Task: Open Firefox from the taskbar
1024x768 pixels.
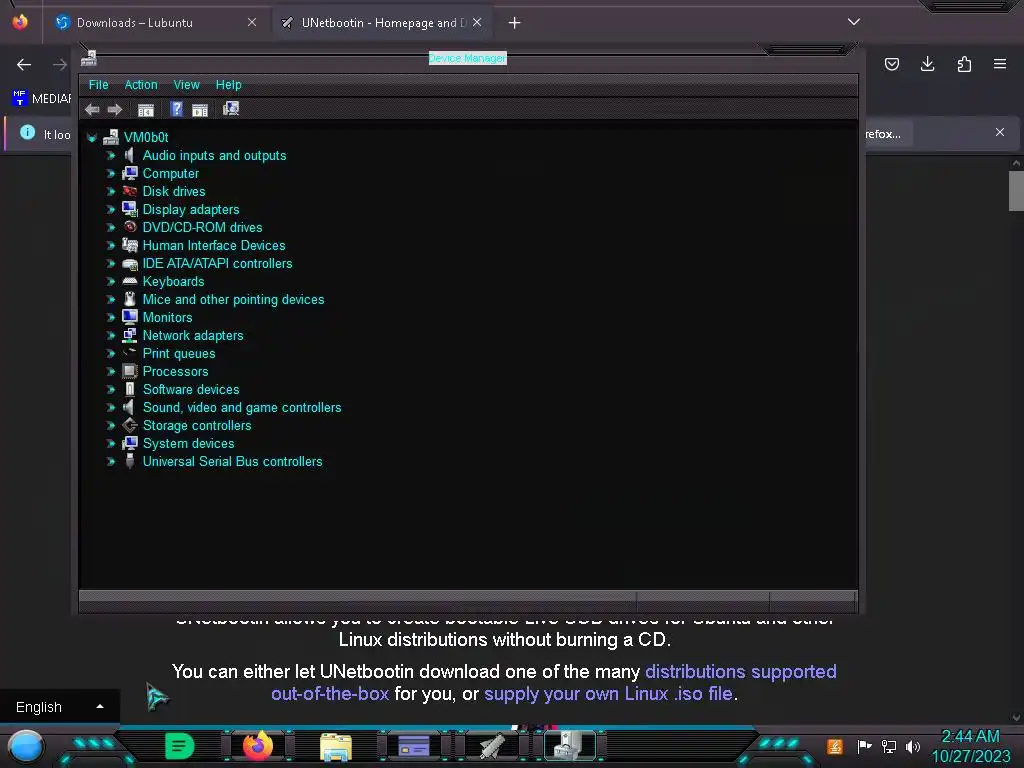Action: [258, 746]
